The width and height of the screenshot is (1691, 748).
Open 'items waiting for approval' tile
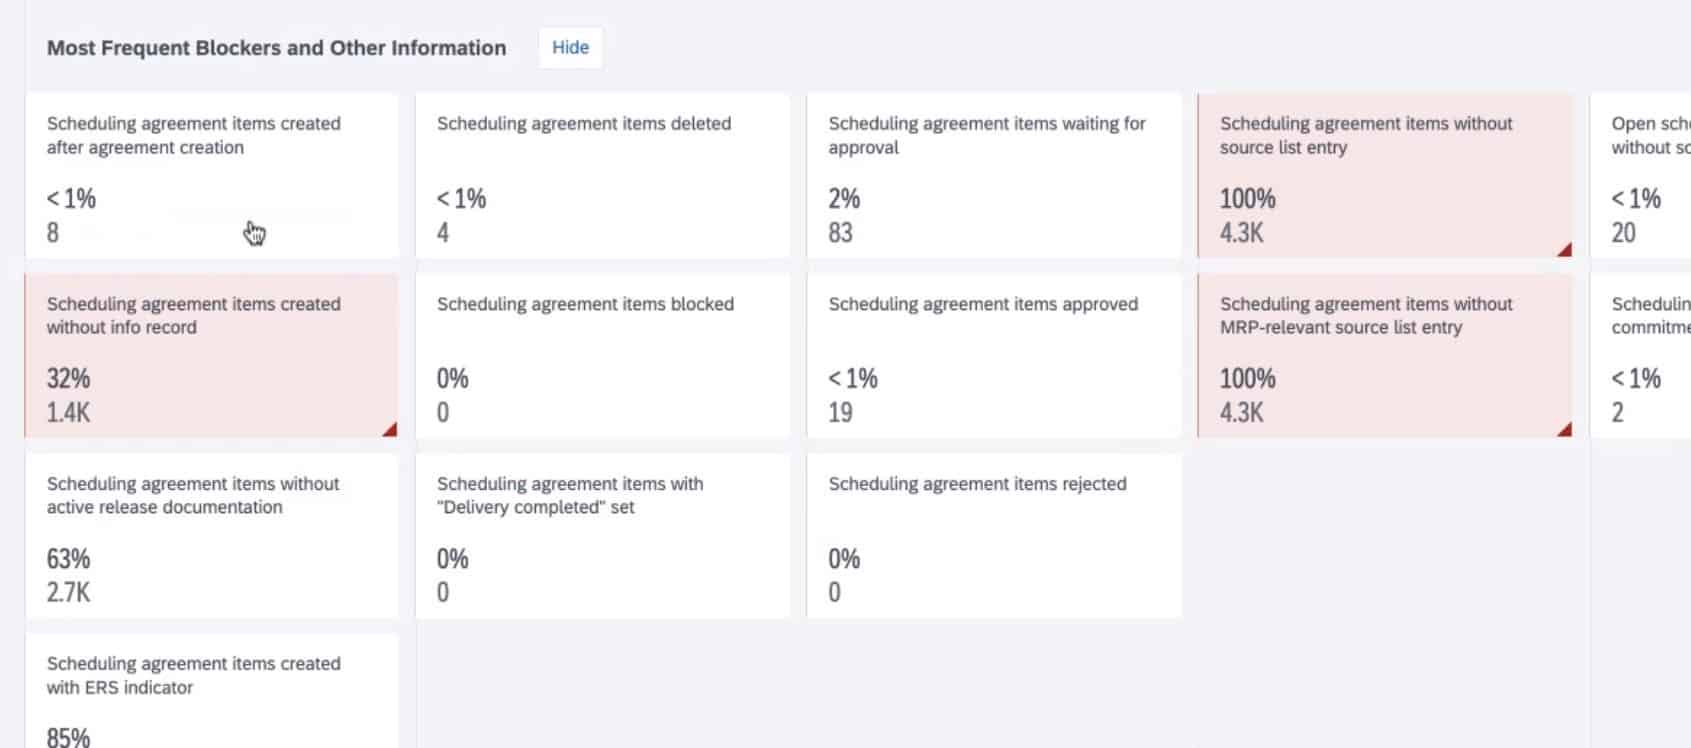click(994, 176)
